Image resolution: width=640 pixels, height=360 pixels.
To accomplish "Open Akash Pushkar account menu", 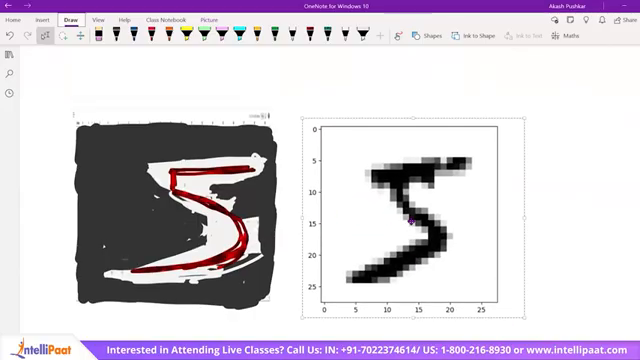I will tap(567, 6).
